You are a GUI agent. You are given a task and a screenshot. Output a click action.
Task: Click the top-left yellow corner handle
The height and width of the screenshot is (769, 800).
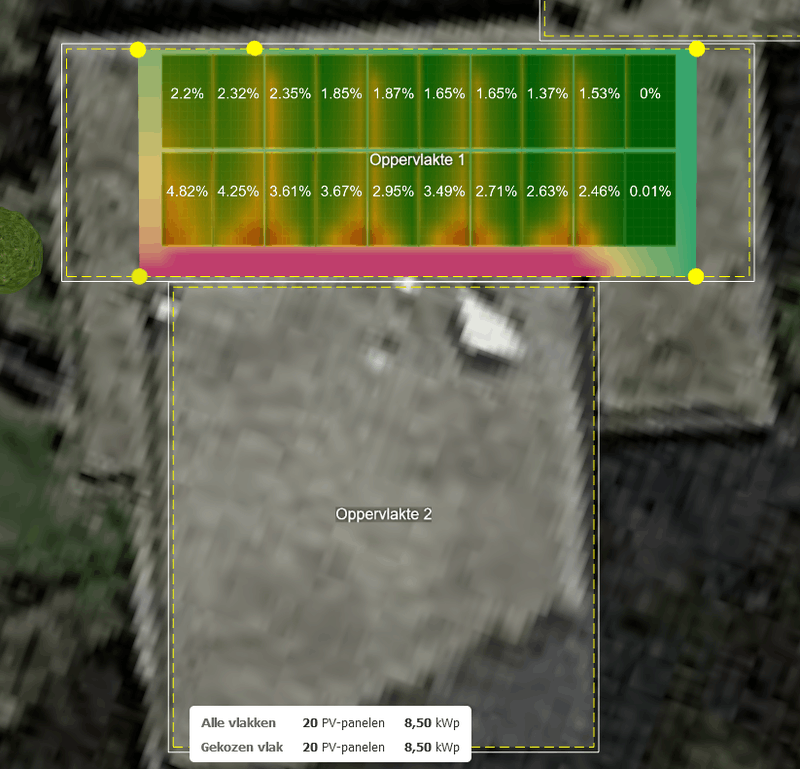point(137,47)
